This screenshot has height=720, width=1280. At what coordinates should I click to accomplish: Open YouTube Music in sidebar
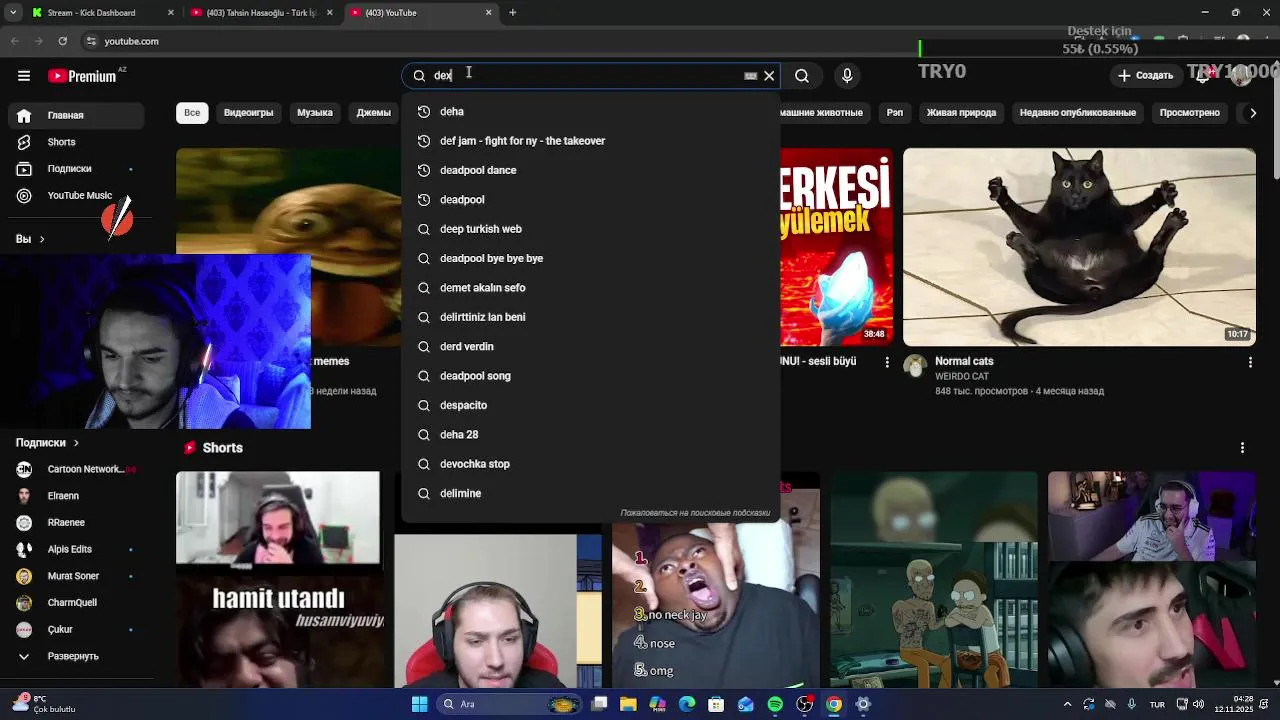coord(77,196)
